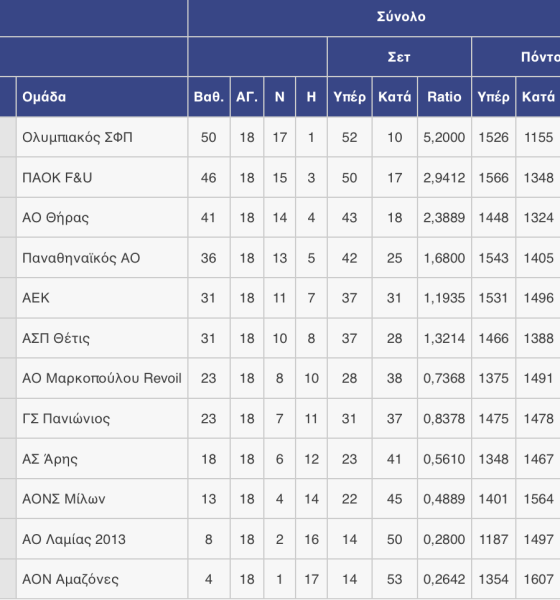Image resolution: width=560 pixels, height=600 pixels.
Task: Click the ΑΣ Άρης team name
Action: click(x=50, y=459)
